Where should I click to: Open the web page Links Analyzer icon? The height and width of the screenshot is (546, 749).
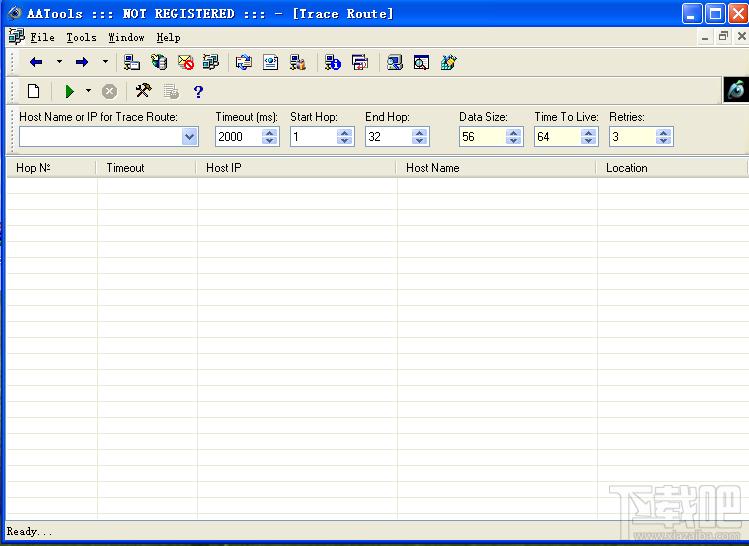(x=270, y=62)
